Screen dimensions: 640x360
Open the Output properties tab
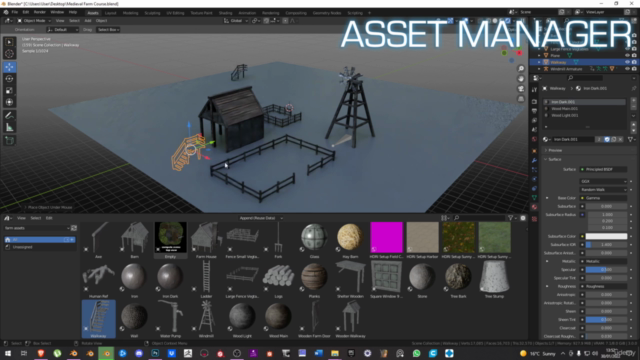tap(534, 111)
